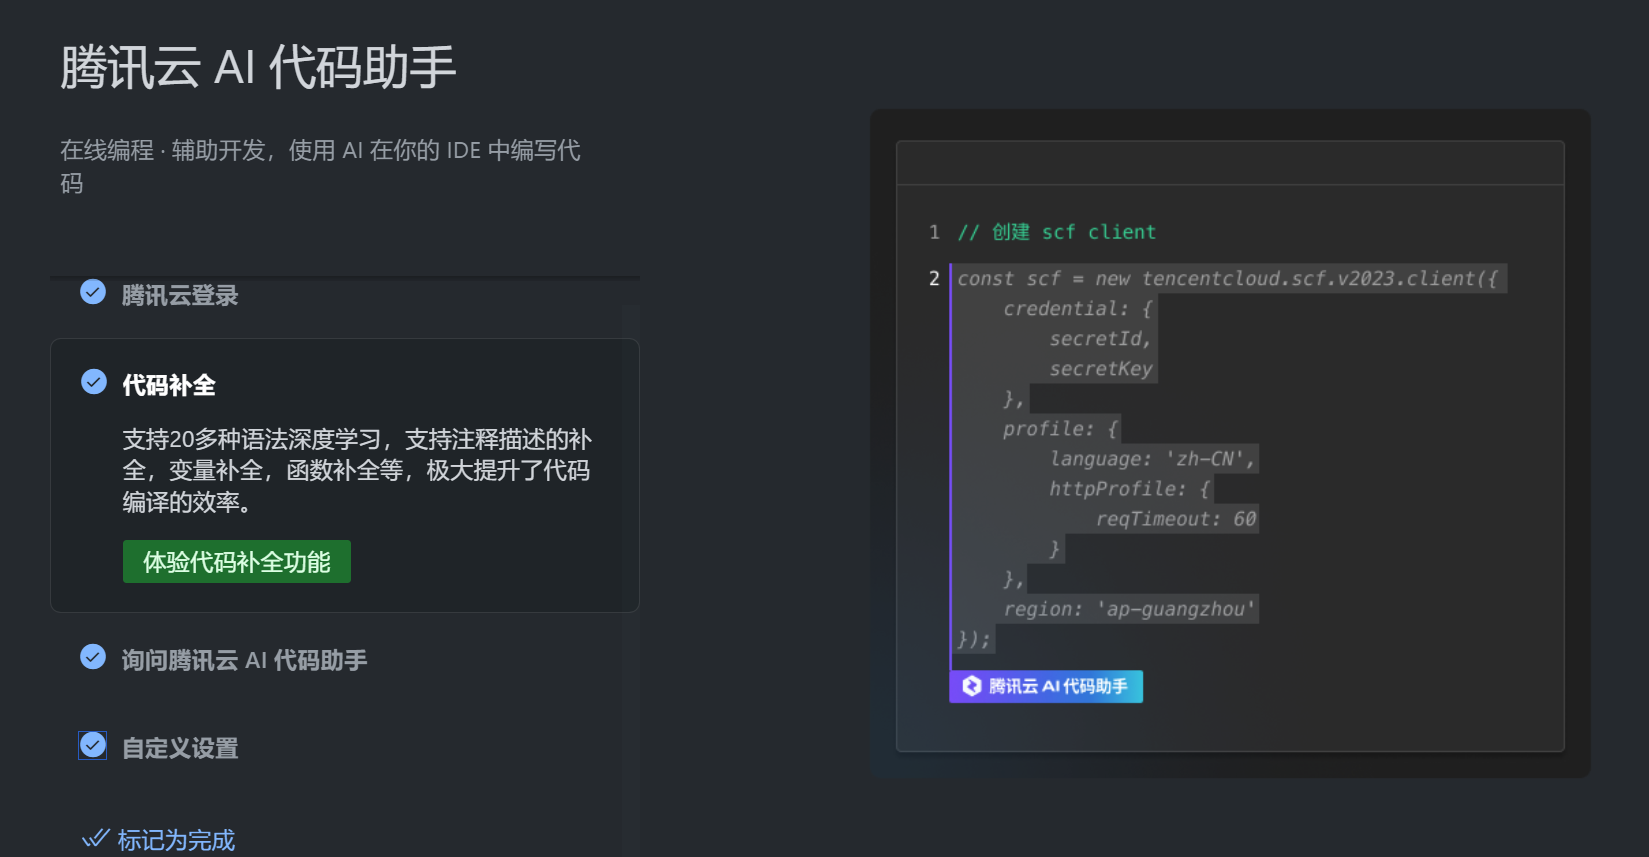Click the comment line // 创建 scf client
This screenshot has height=857, width=1649.
[x=1057, y=232]
